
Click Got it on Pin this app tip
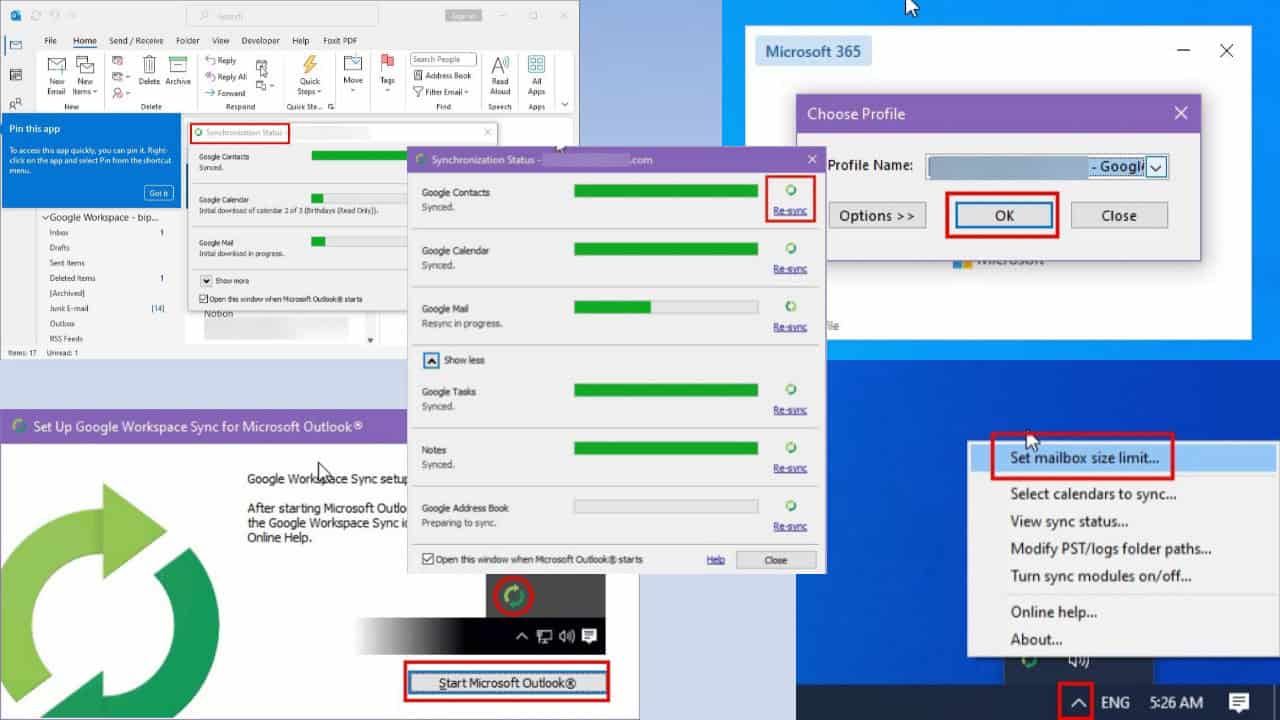[159, 193]
